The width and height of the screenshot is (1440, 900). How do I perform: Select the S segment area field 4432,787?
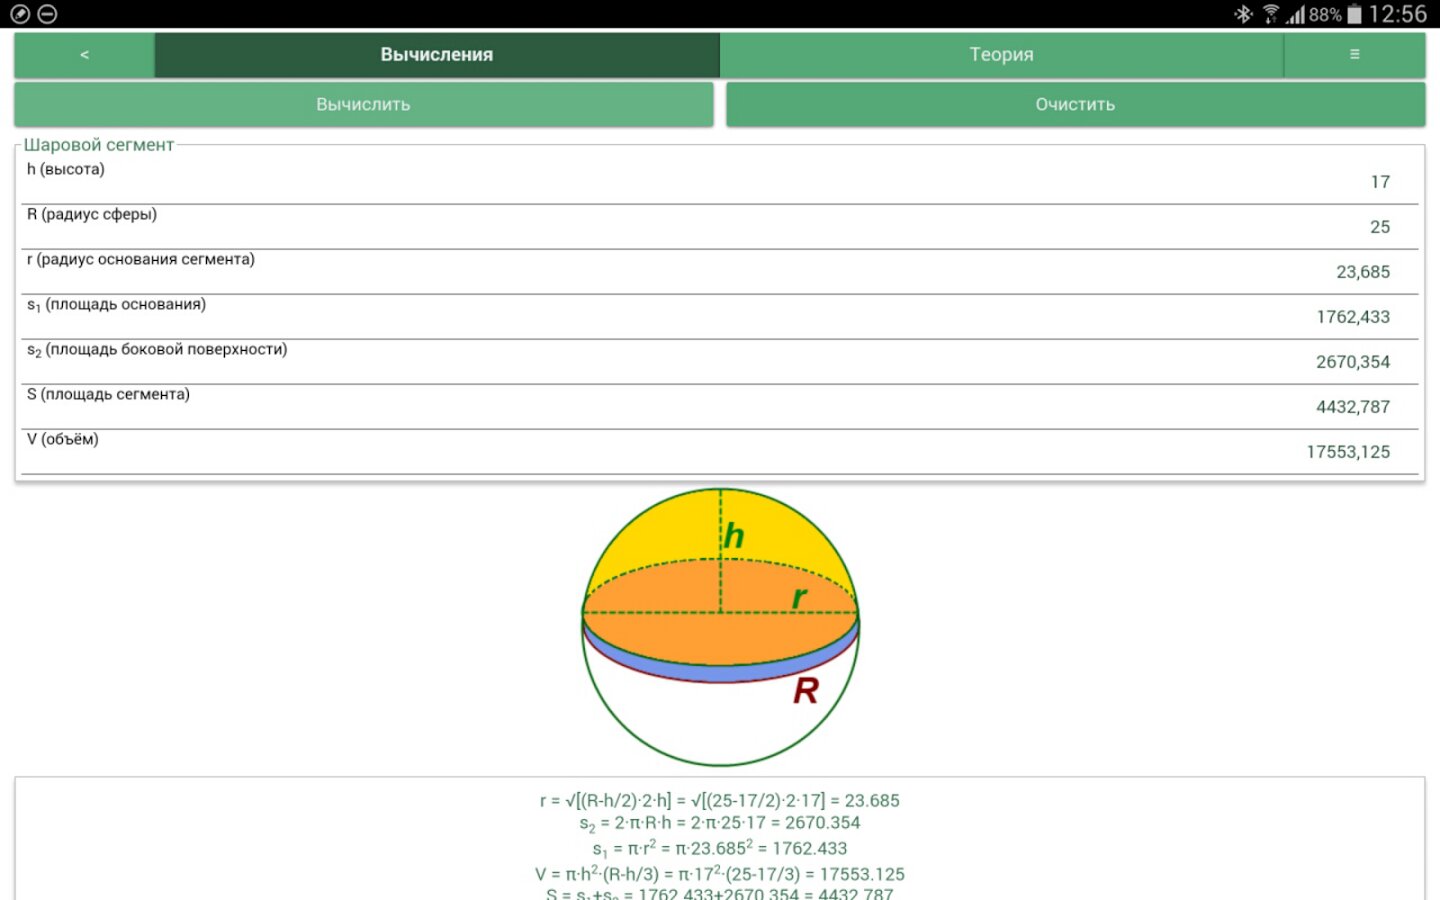pyautogui.click(x=720, y=407)
